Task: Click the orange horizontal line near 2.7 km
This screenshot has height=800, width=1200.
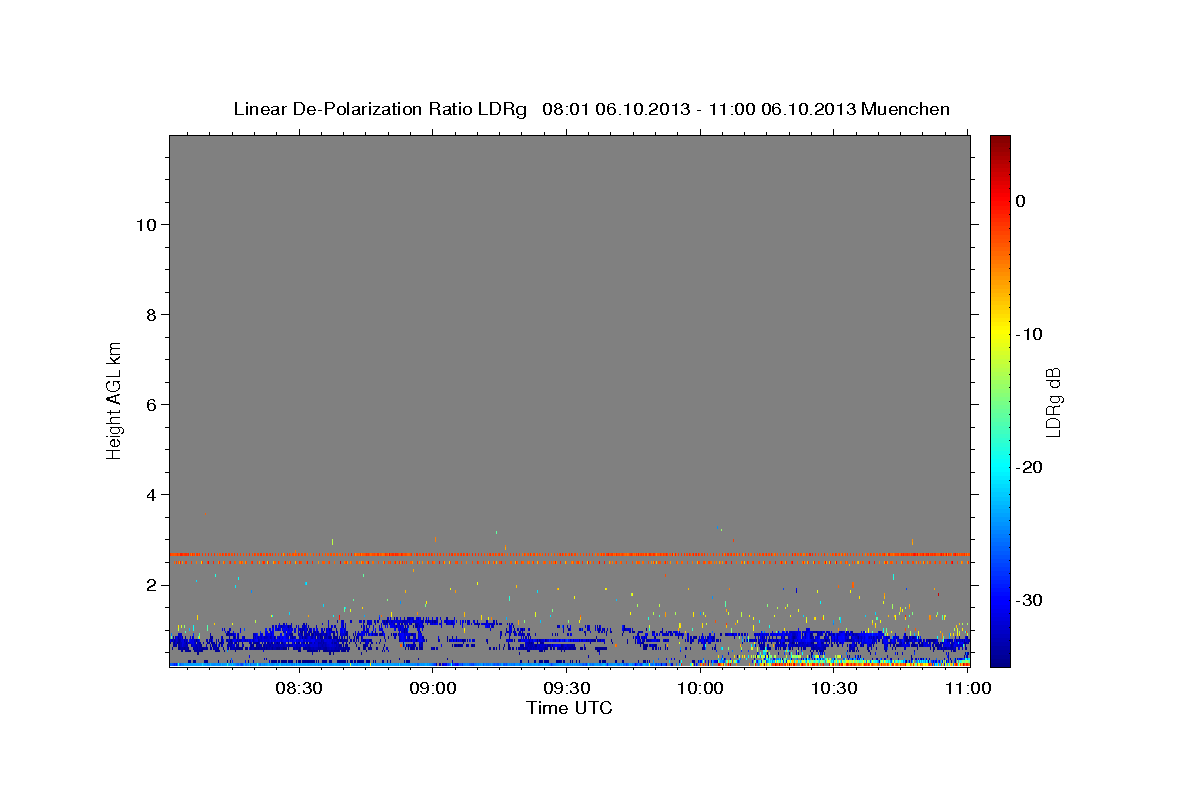Action: (569, 554)
